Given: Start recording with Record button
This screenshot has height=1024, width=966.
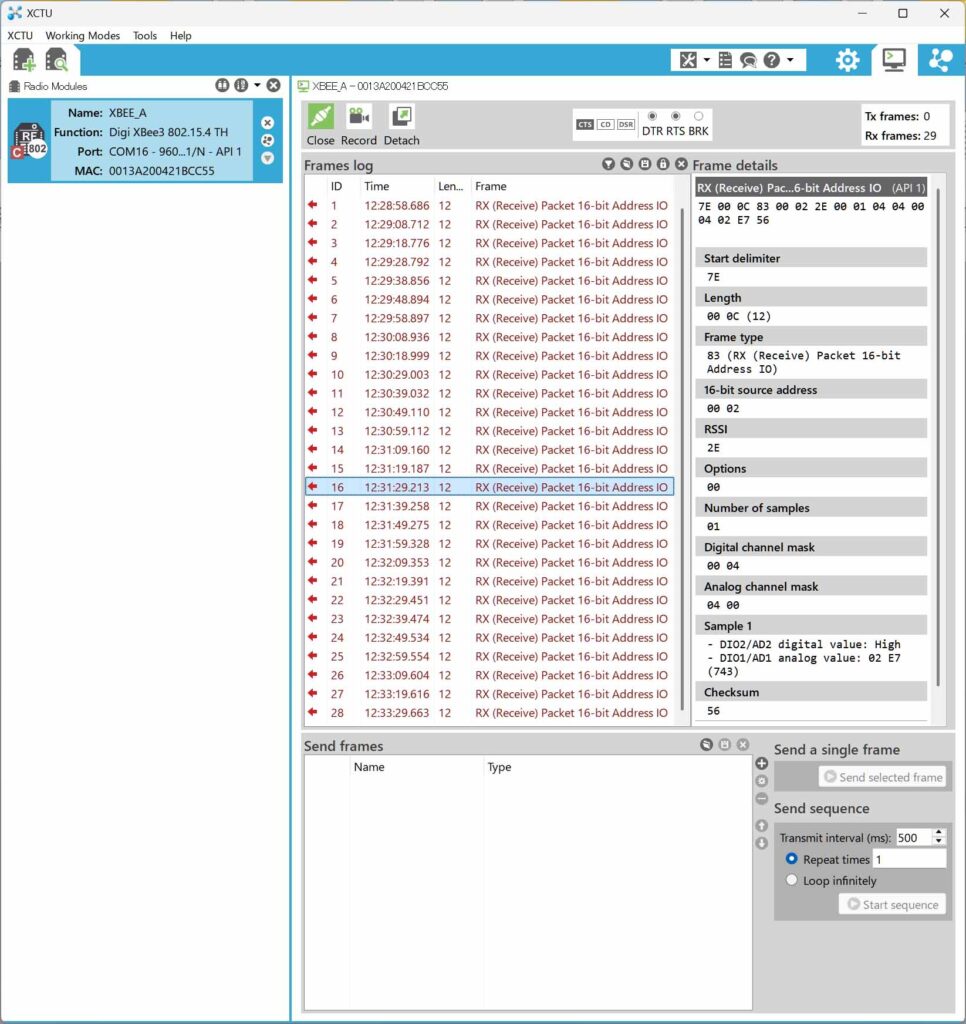Looking at the screenshot, I should (359, 125).
